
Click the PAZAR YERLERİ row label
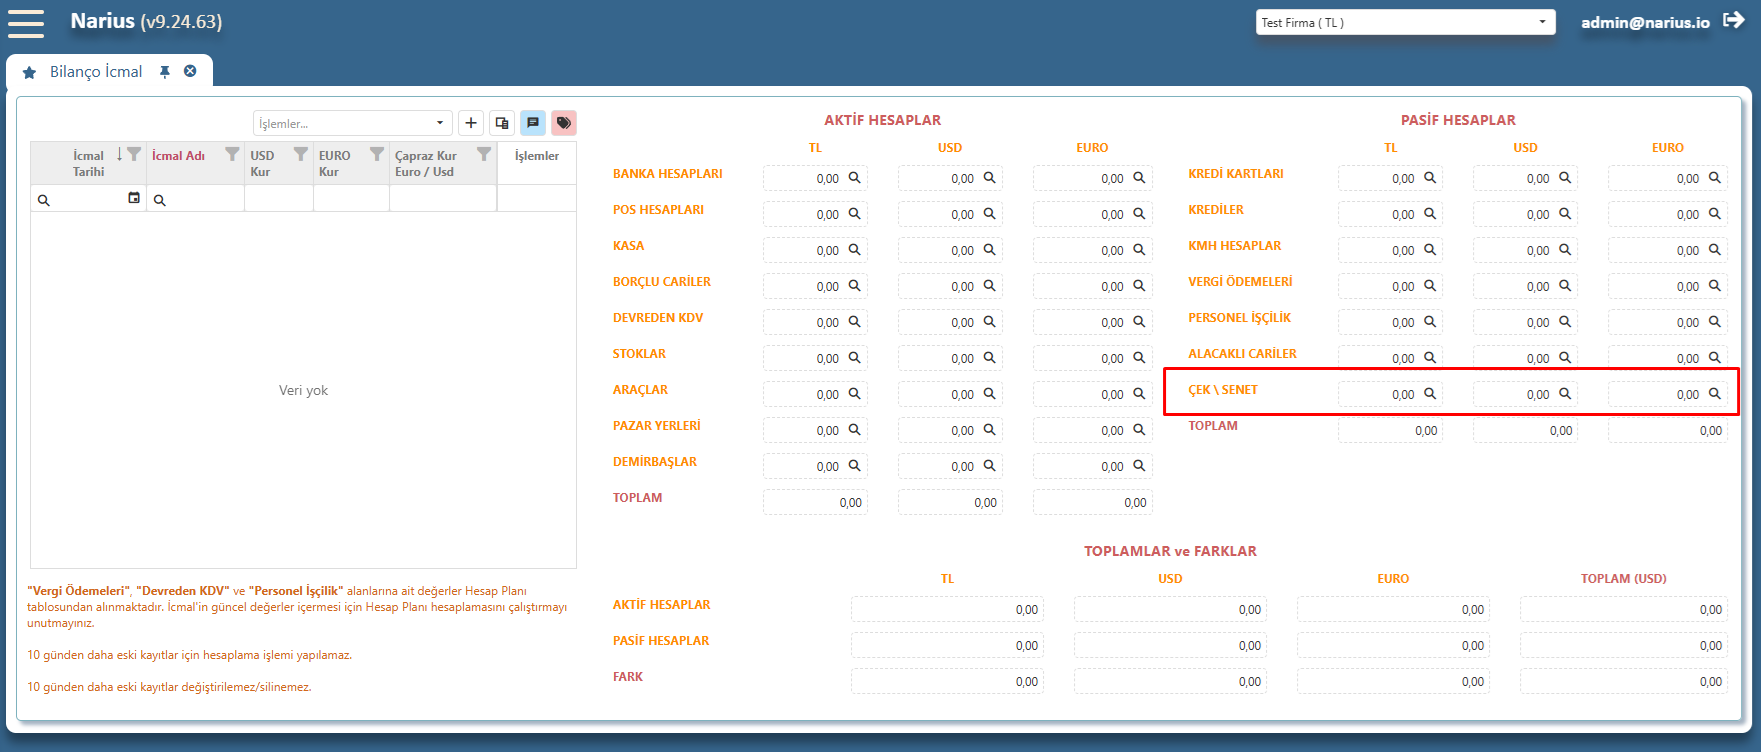[657, 426]
